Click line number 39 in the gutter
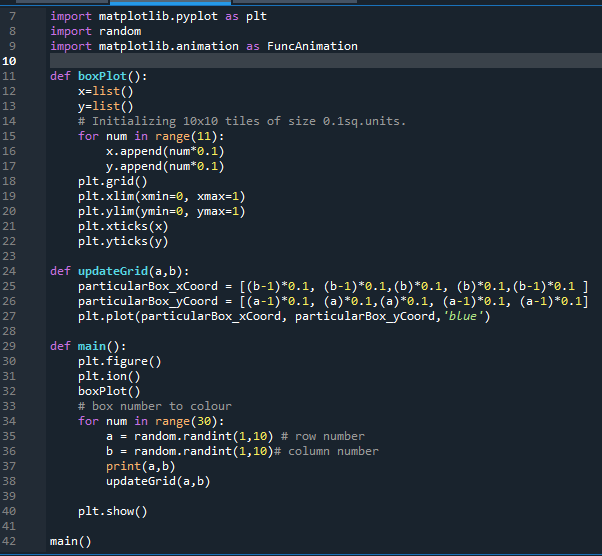Viewport: 602px width, 556px height. (x=9, y=496)
